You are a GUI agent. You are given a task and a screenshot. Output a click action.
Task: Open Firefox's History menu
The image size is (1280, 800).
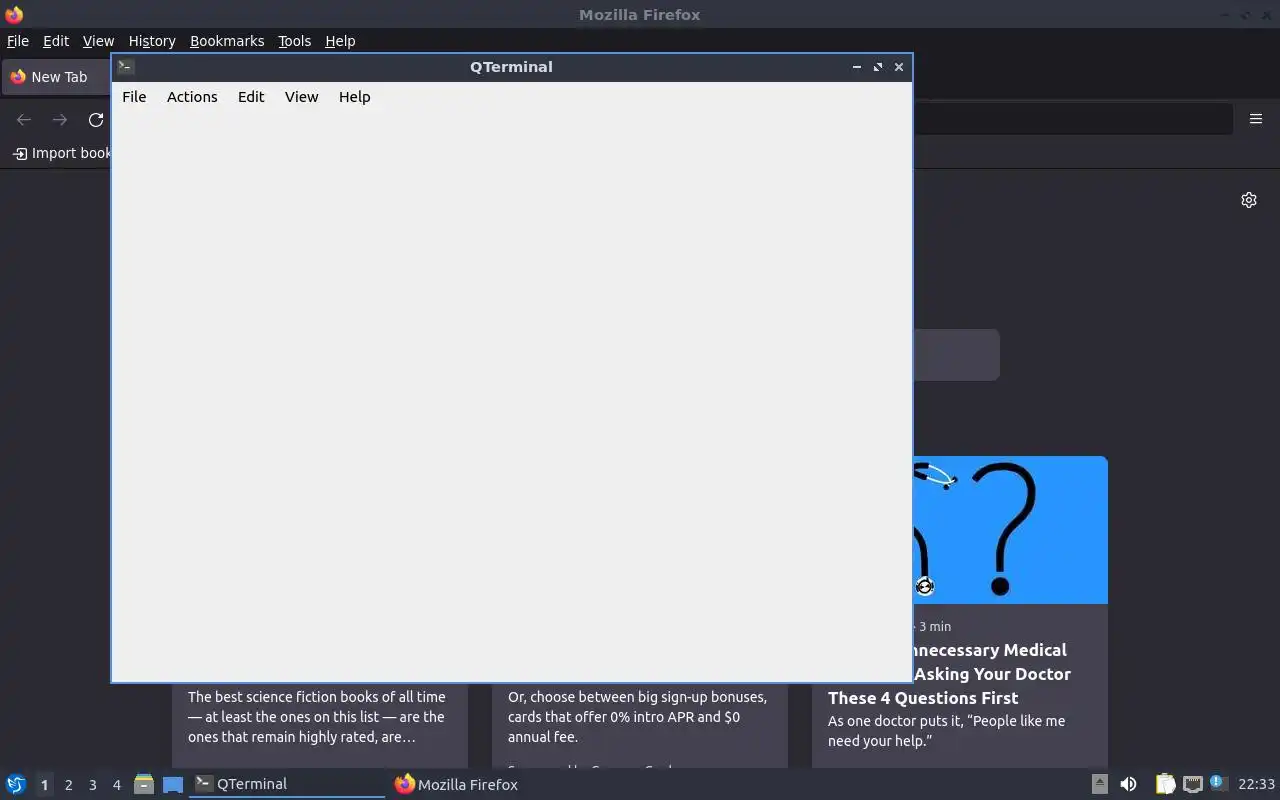point(152,41)
